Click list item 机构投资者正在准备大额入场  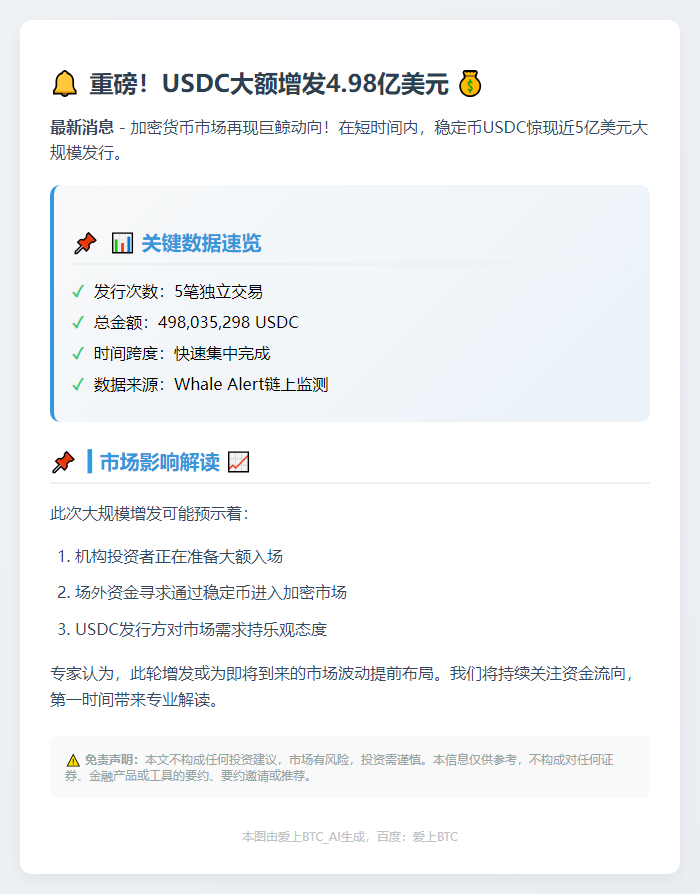pyautogui.click(x=179, y=556)
